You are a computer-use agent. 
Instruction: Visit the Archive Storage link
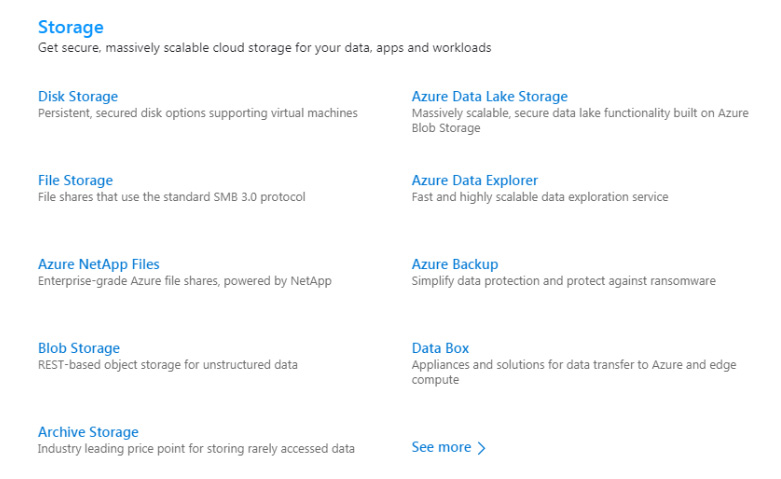click(x=88, y=432)
